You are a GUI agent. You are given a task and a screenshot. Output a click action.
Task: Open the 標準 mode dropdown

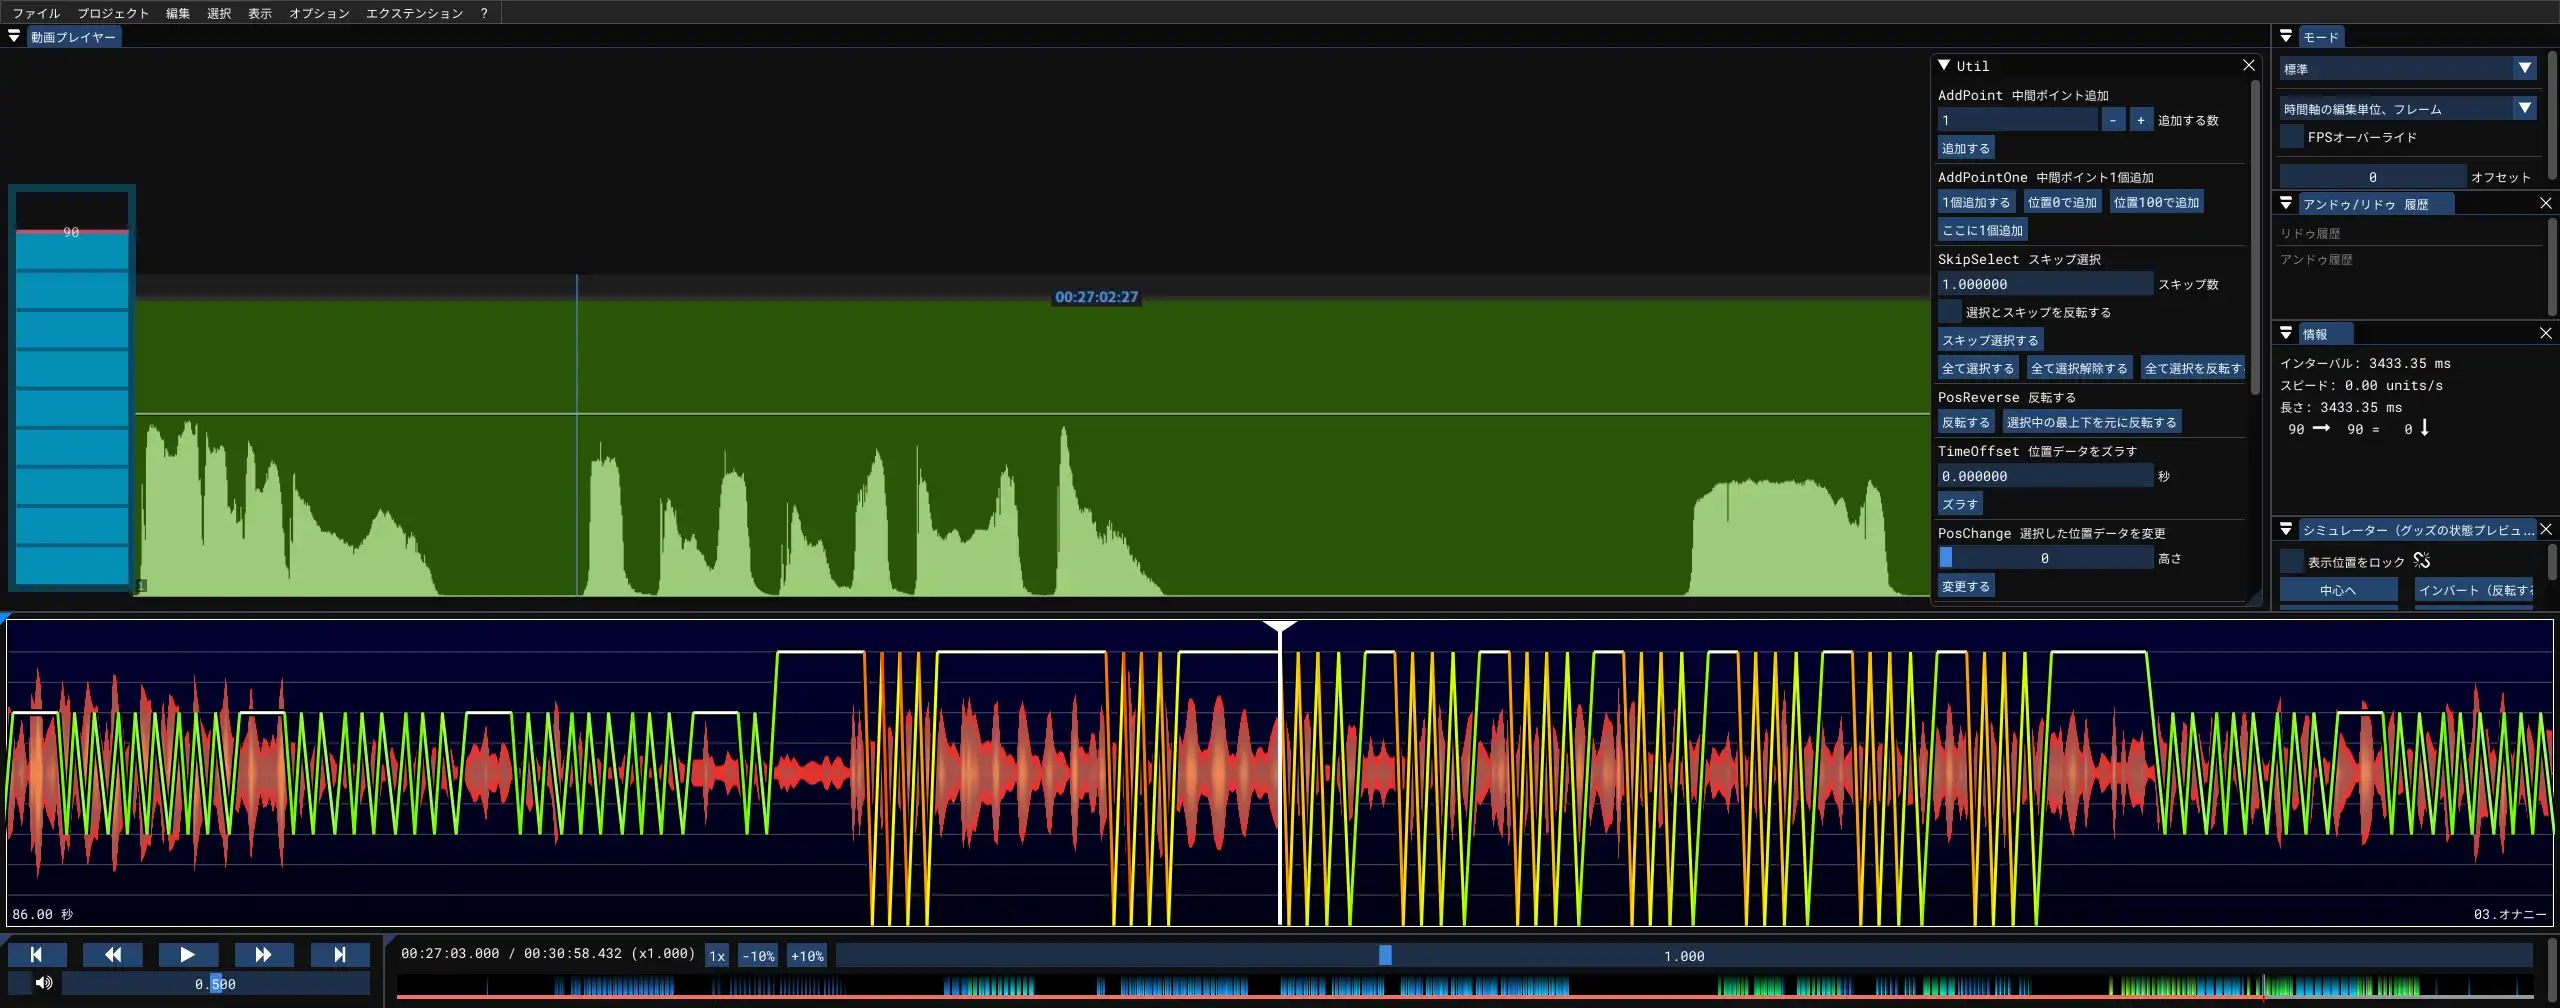2408,69
